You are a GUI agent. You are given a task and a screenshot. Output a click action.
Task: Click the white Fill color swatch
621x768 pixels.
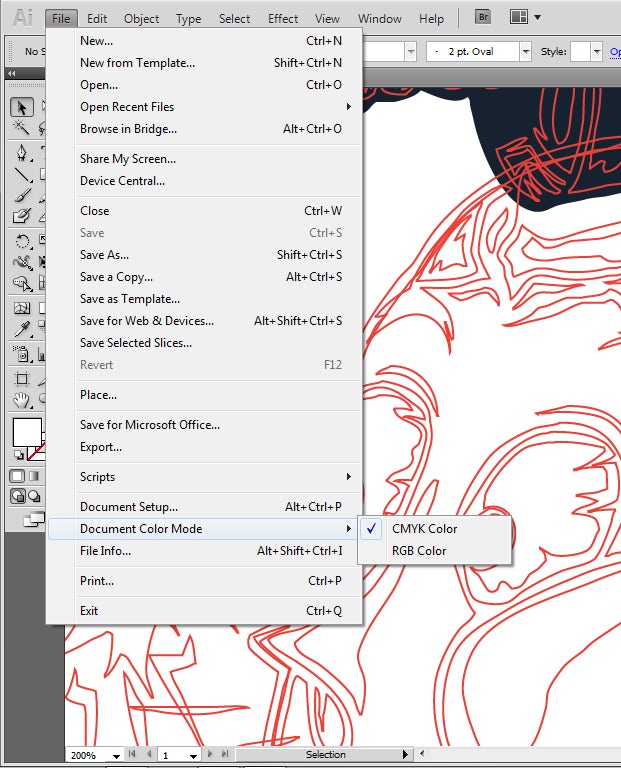point(26,432)
